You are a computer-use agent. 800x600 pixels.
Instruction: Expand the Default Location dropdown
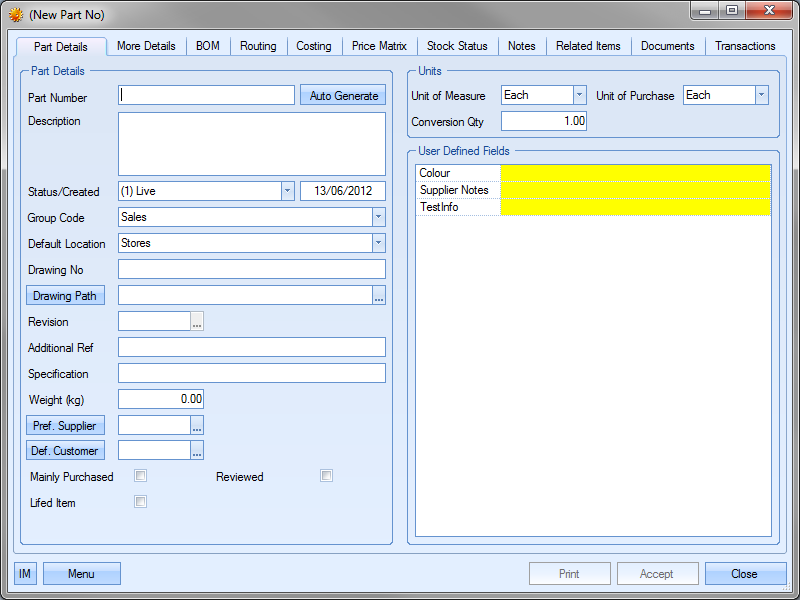378,243
